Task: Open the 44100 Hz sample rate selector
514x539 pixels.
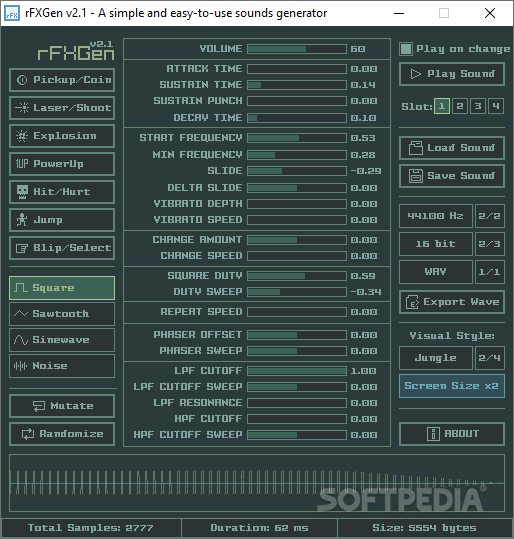Action: [x=436, y=216]
